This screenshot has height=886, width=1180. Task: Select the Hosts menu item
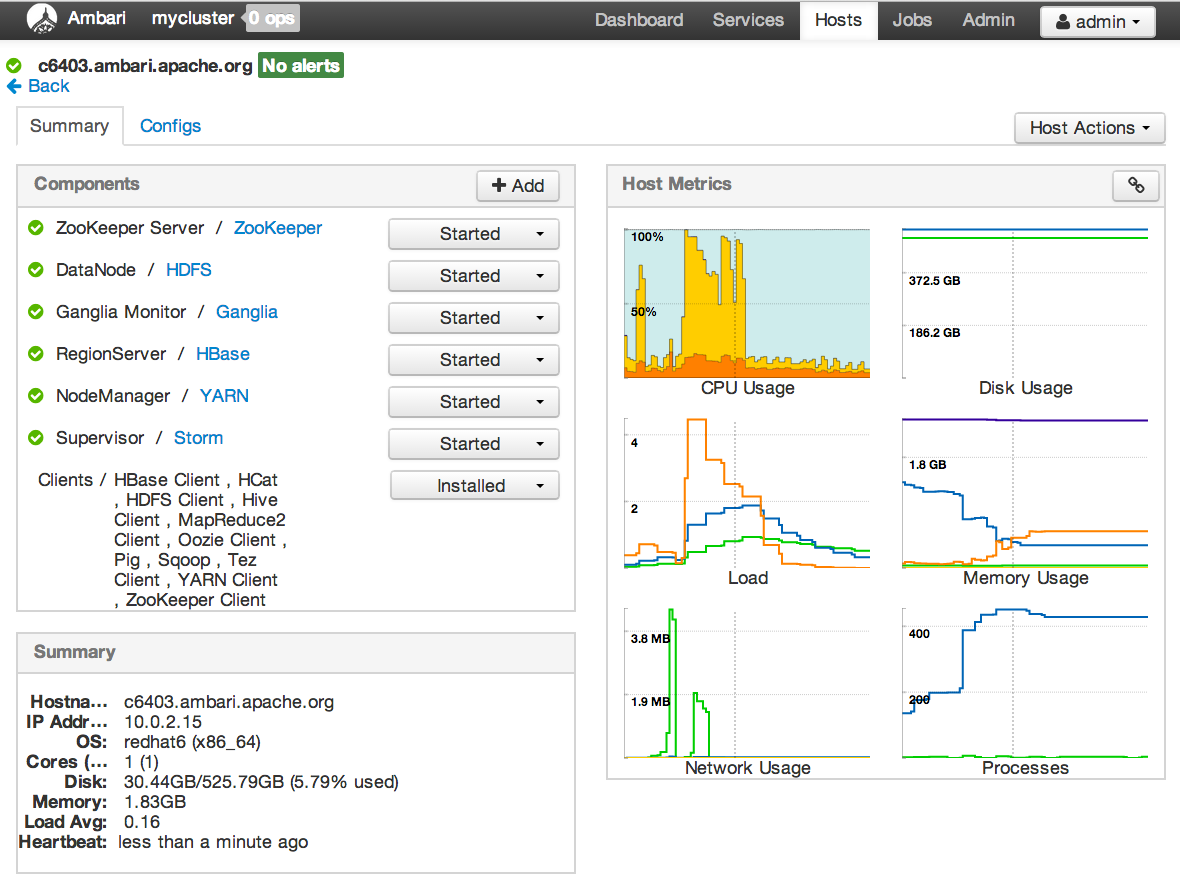coord(838,20)
